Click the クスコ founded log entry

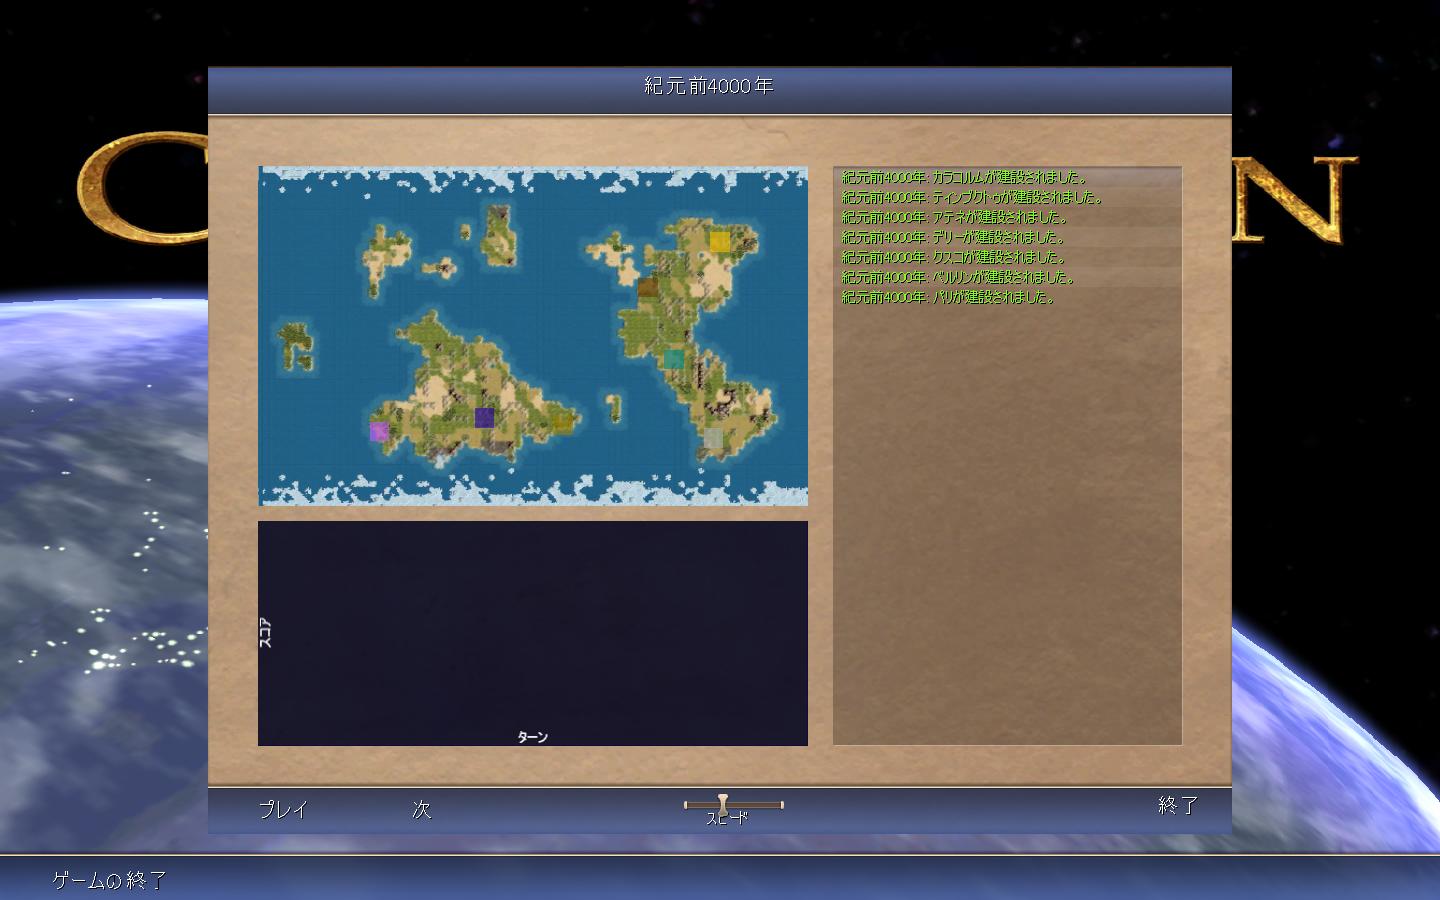coord(1007,257)
